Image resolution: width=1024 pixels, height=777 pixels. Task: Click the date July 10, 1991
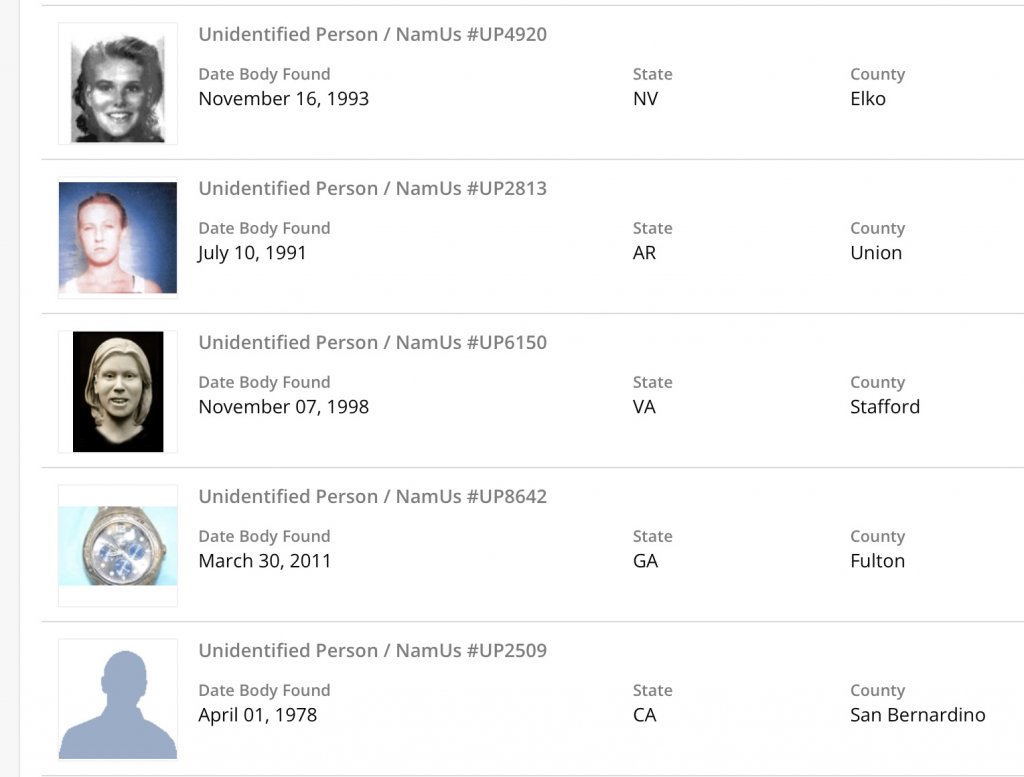[x=252, y=253]
